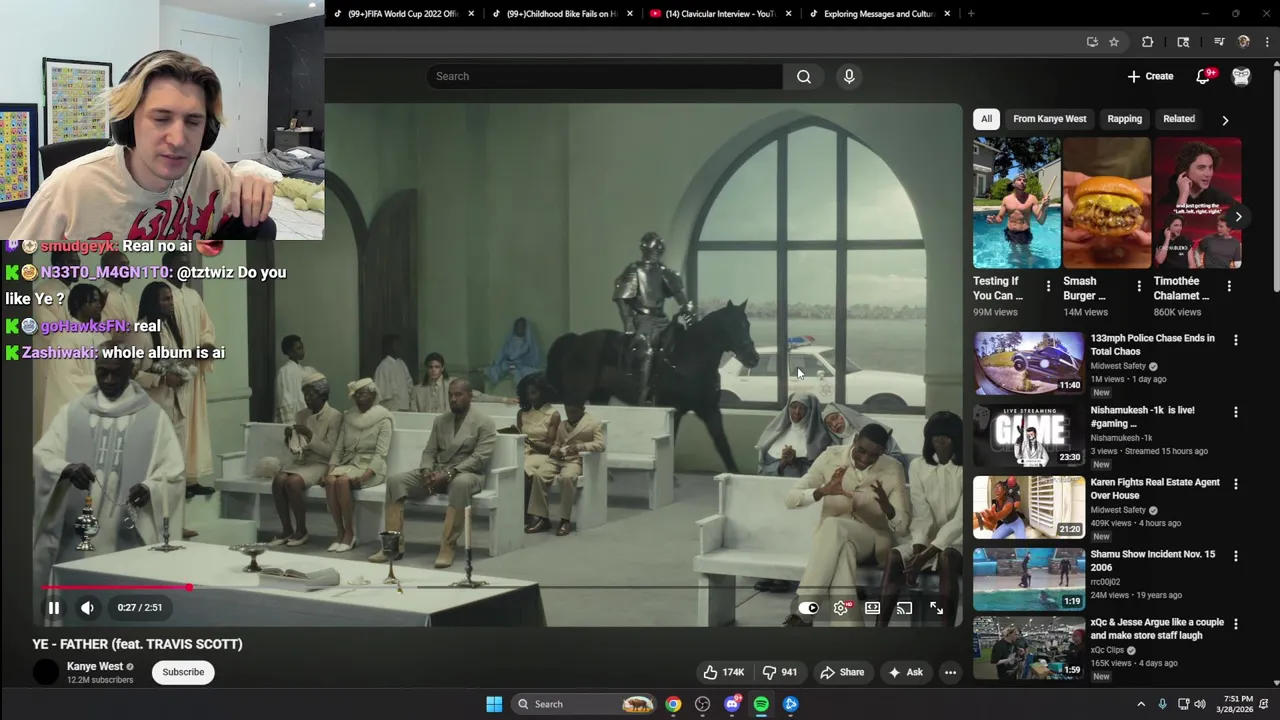Image resolution: width=1280 pixels, height=720 pixels.
Task: Open options for 133mph Police Chase video
Action: pyautogui.click(x=1236, y=340)
